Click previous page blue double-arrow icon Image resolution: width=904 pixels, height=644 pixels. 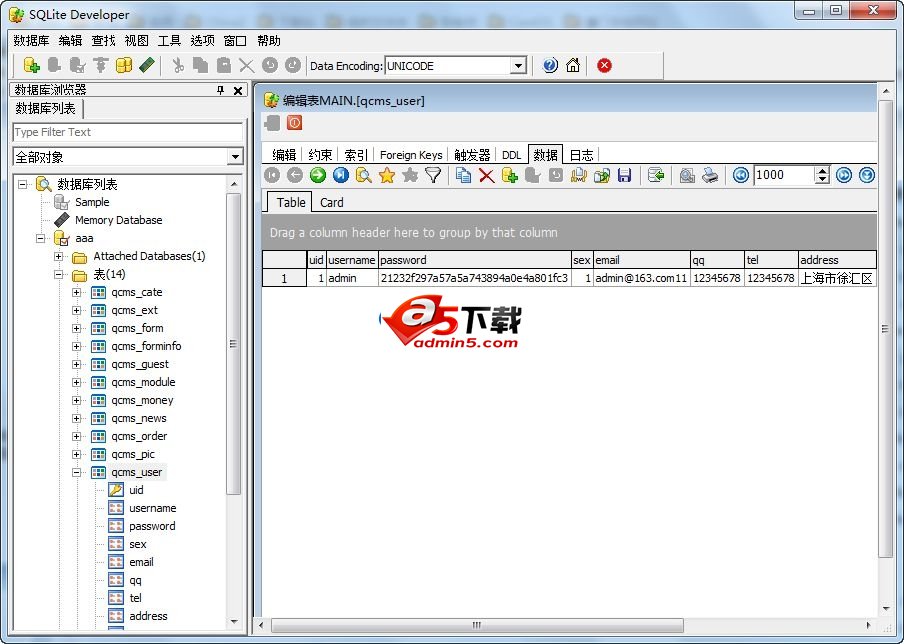coord(741,175)
